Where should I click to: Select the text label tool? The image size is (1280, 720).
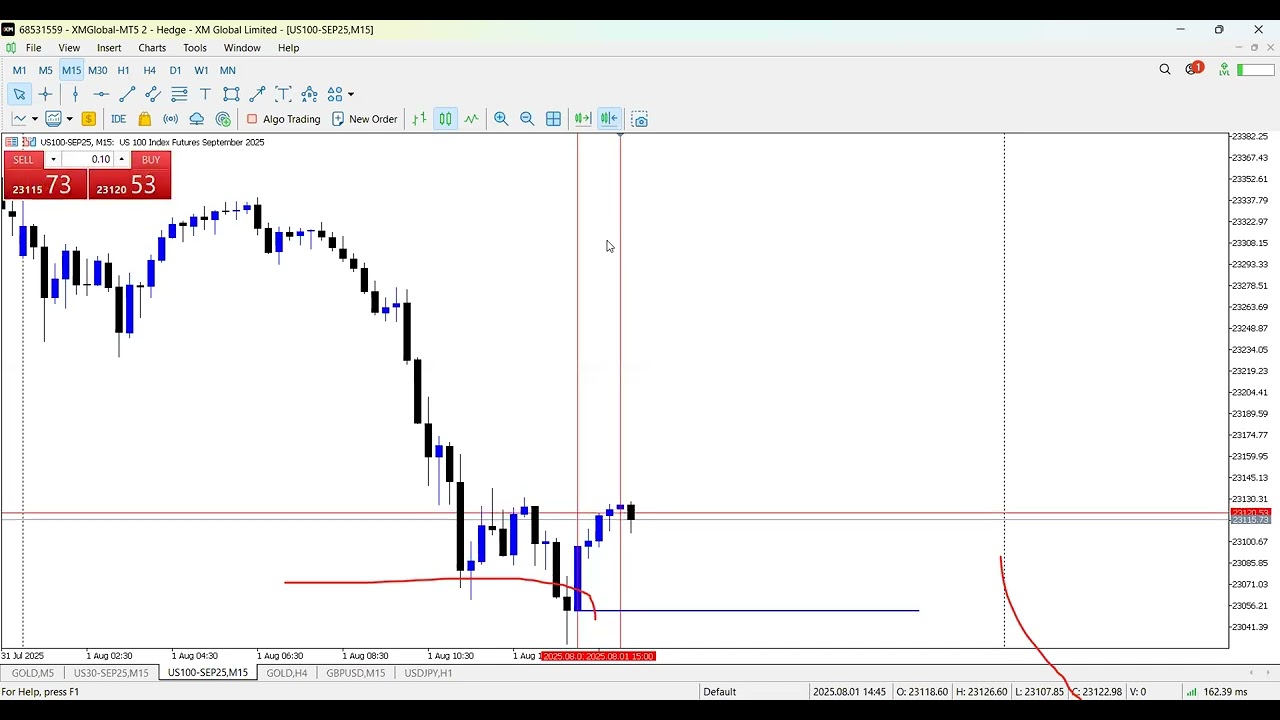pyautogui.click(x=283, y=94)
